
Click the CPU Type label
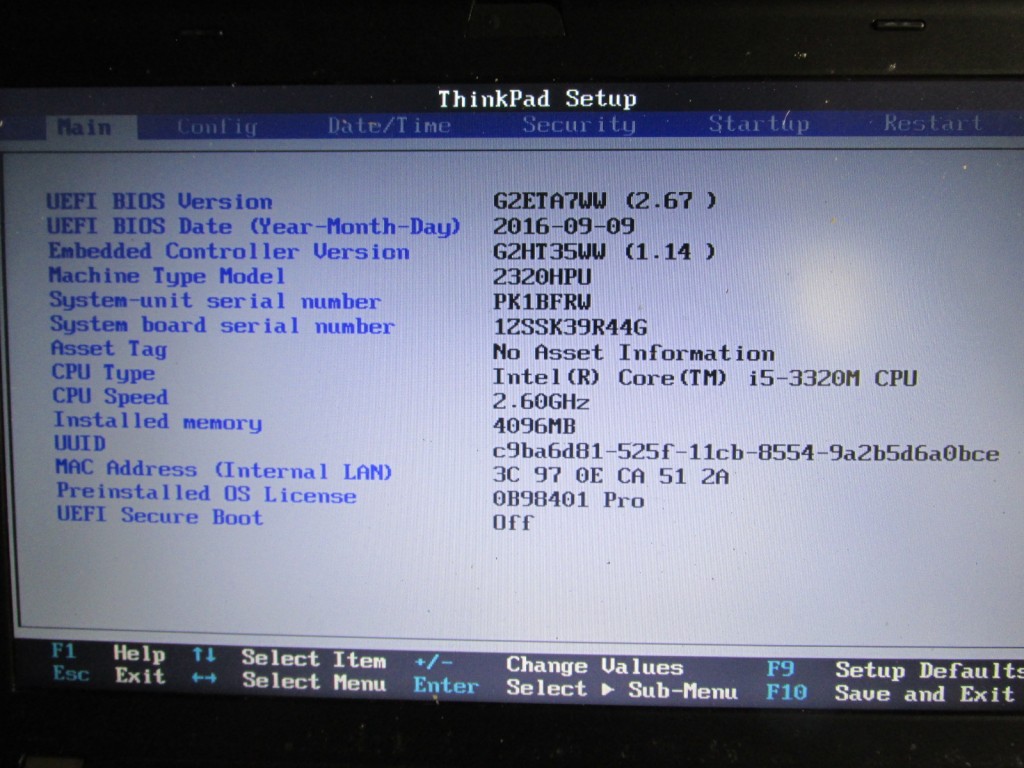tap(103, 372)
